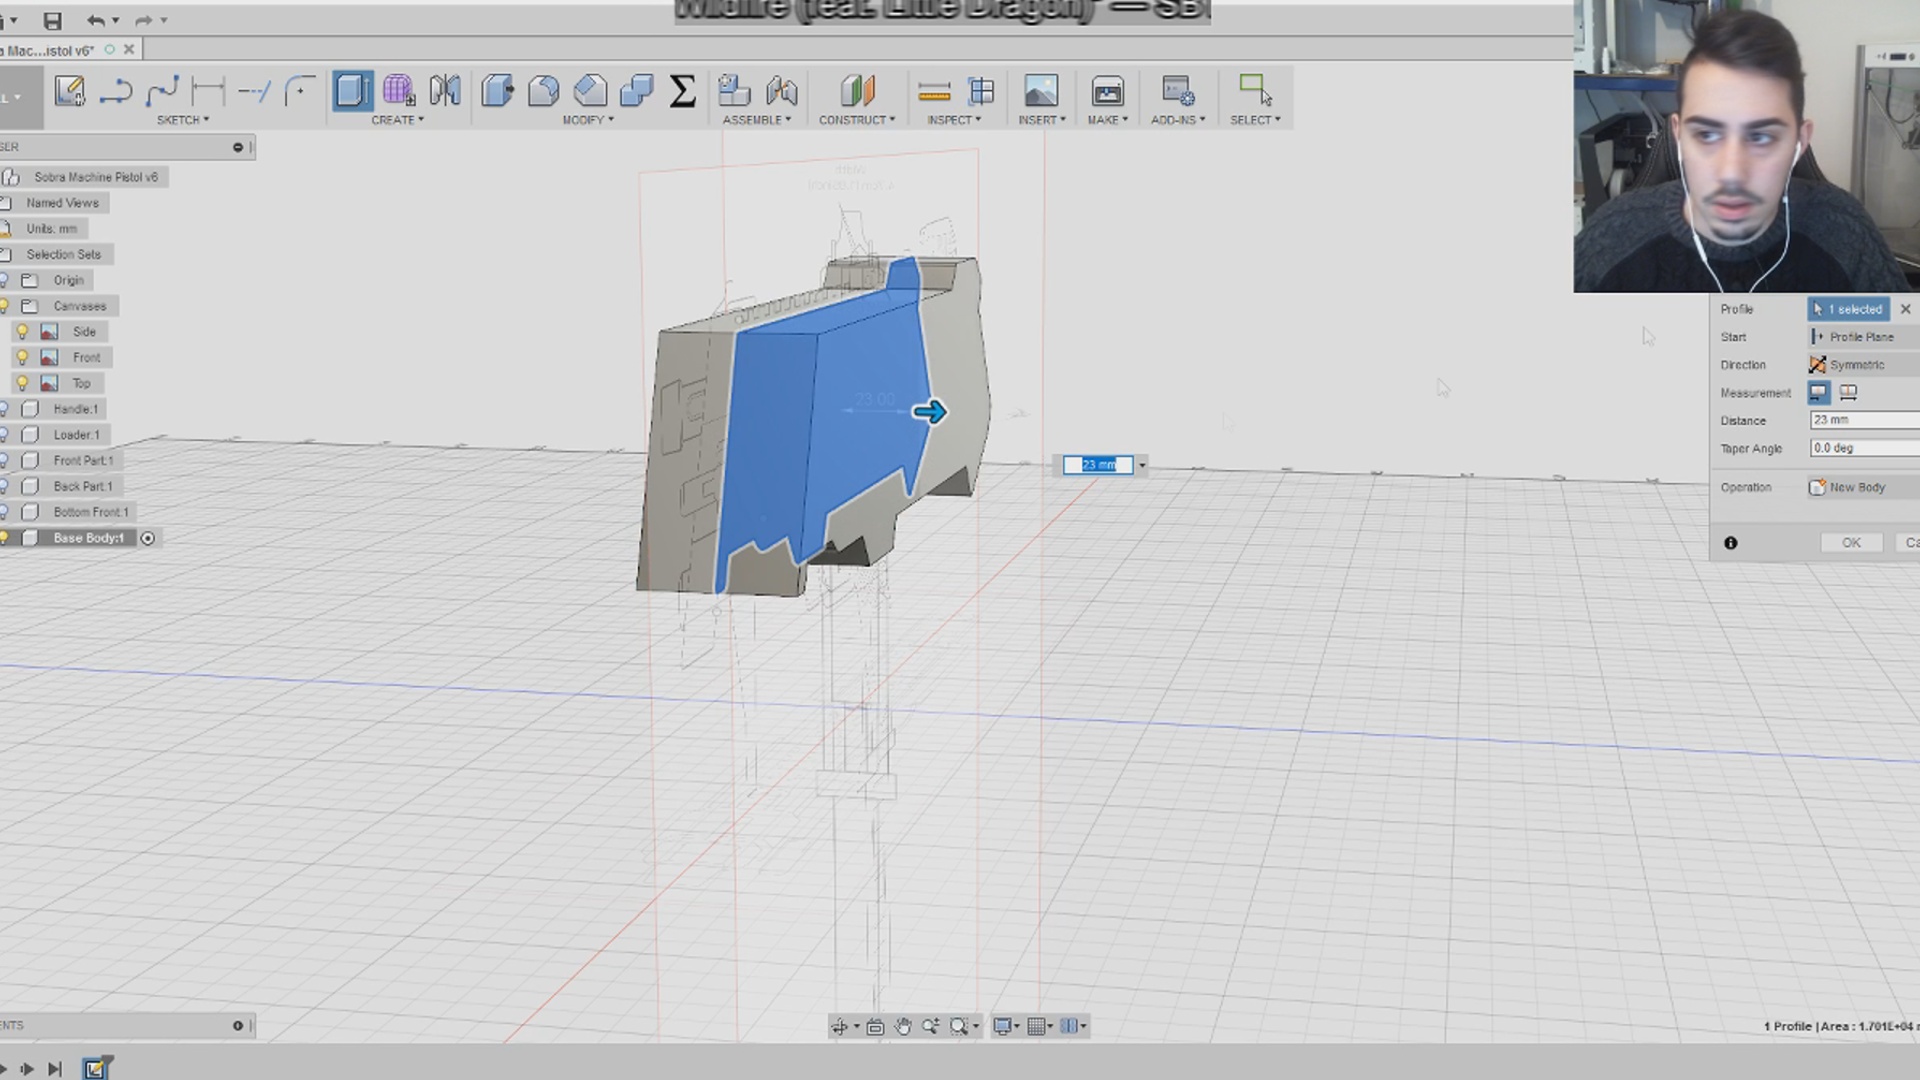The image size is (1920, 1080).
Task: Open the Direction Symmetric dropdown
Action: [x=1864, y=365]
